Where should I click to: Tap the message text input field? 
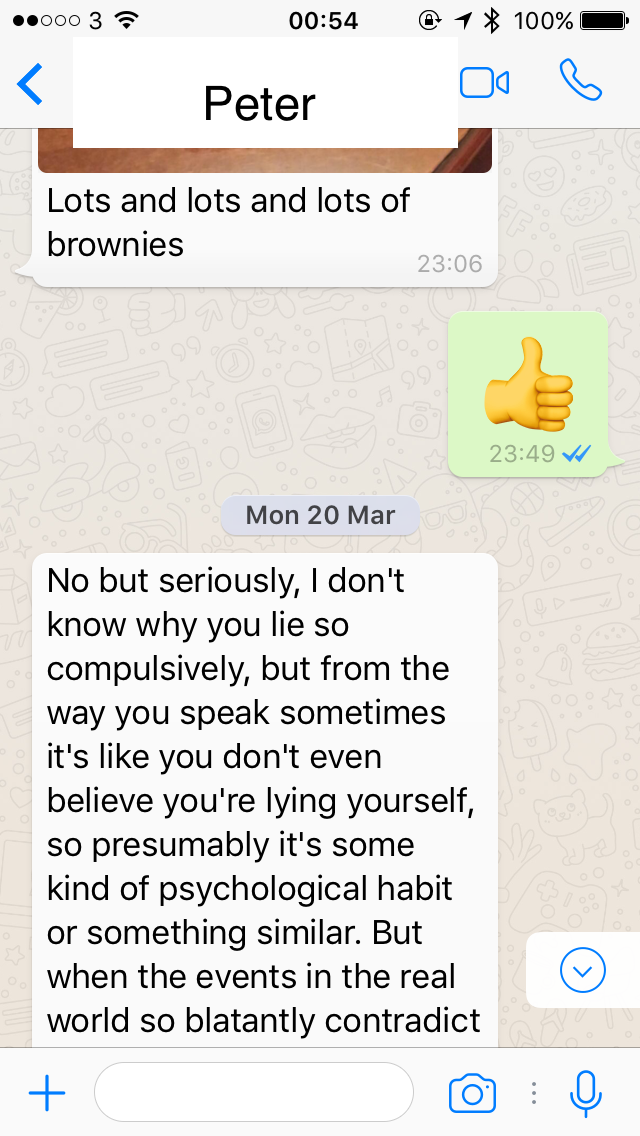tap(254, 1092)
